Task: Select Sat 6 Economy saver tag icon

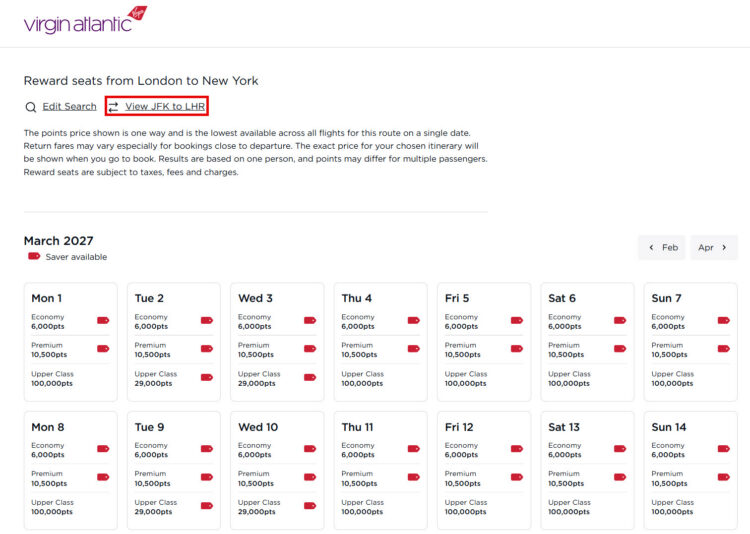Action: [620, 320]
